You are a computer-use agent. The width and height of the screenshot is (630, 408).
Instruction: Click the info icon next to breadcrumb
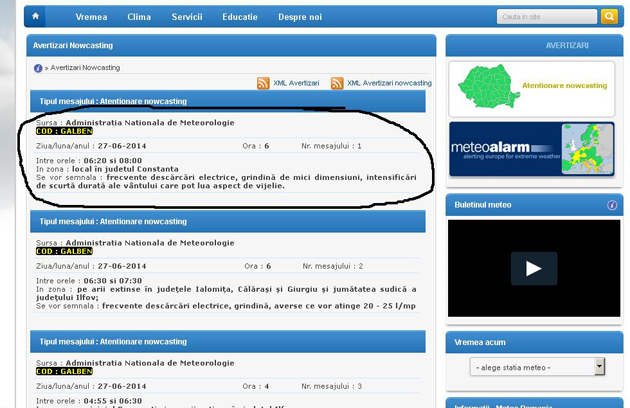click(38, 69)
